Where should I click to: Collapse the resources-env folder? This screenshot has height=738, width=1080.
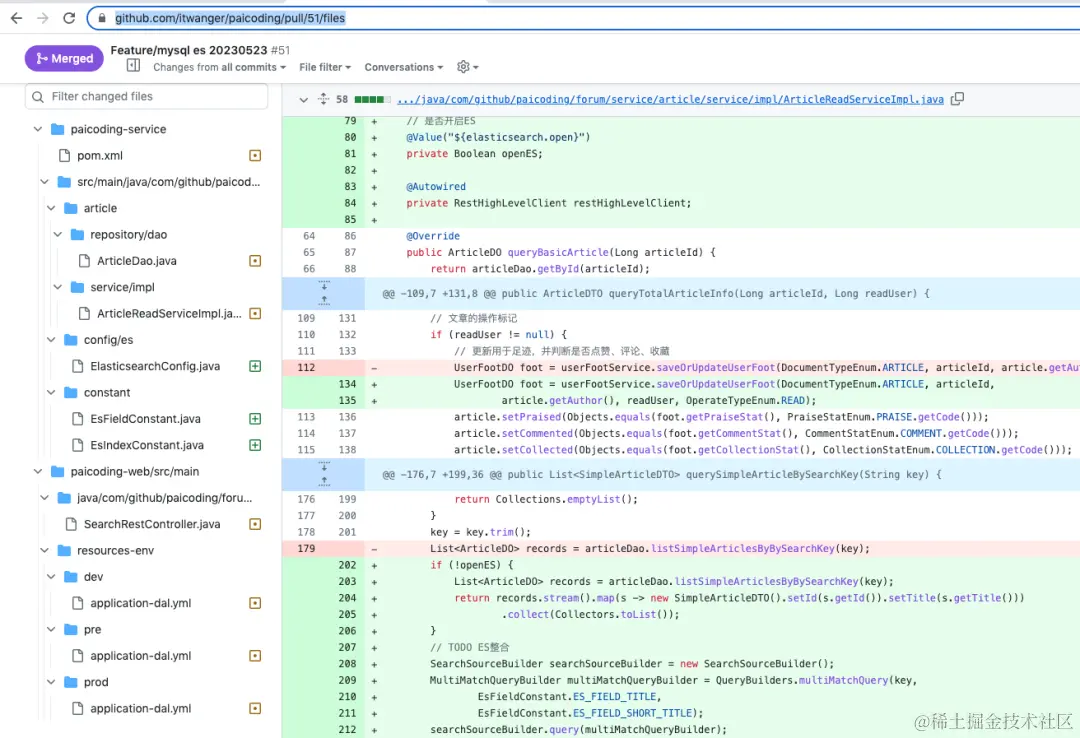tap(45, 551)
